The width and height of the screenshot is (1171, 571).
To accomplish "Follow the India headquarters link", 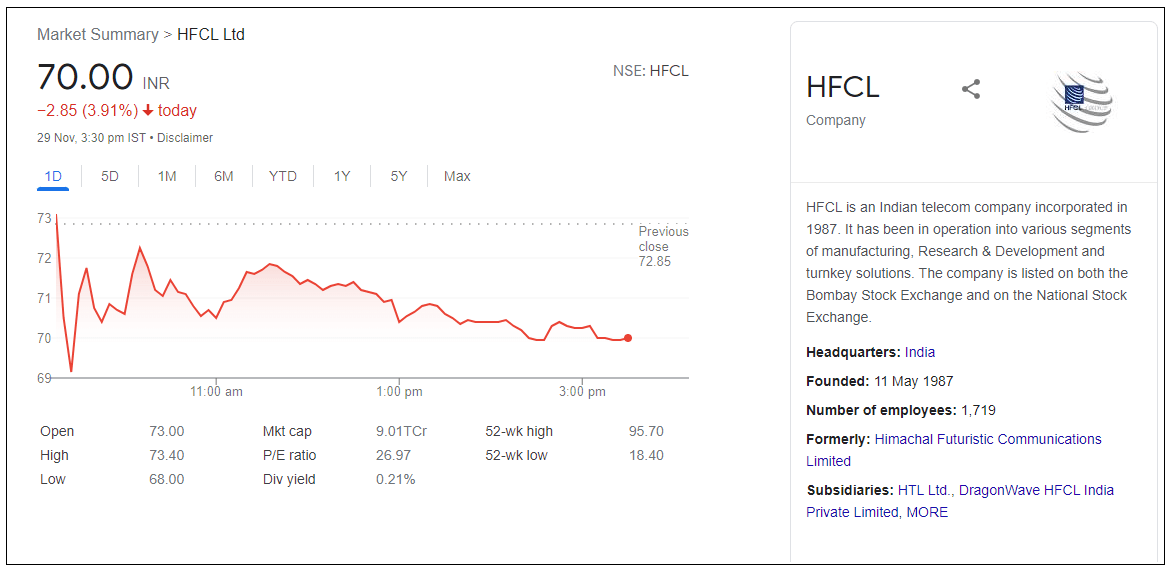I will [920, 352].
